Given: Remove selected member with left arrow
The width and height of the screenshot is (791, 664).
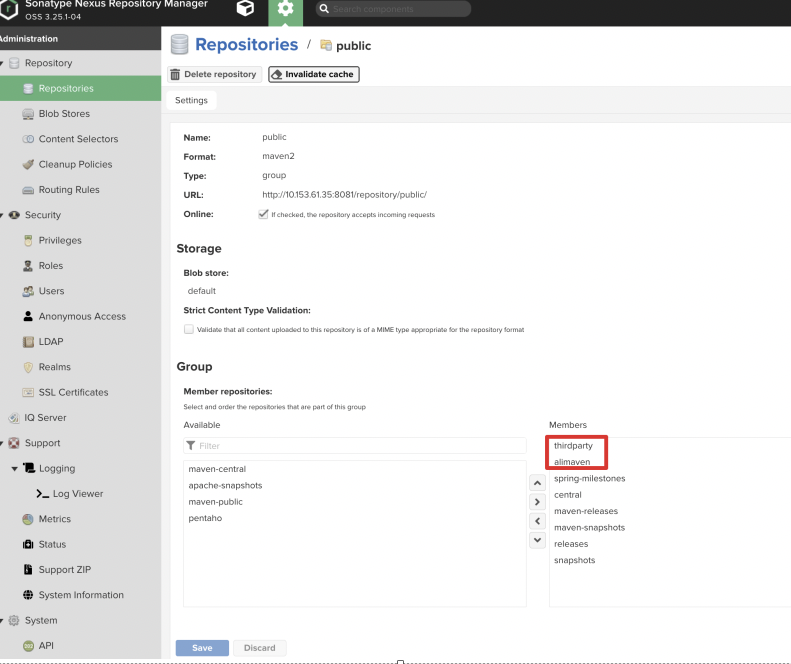Looking at the screenshot, I should click(x=538, y=521).
